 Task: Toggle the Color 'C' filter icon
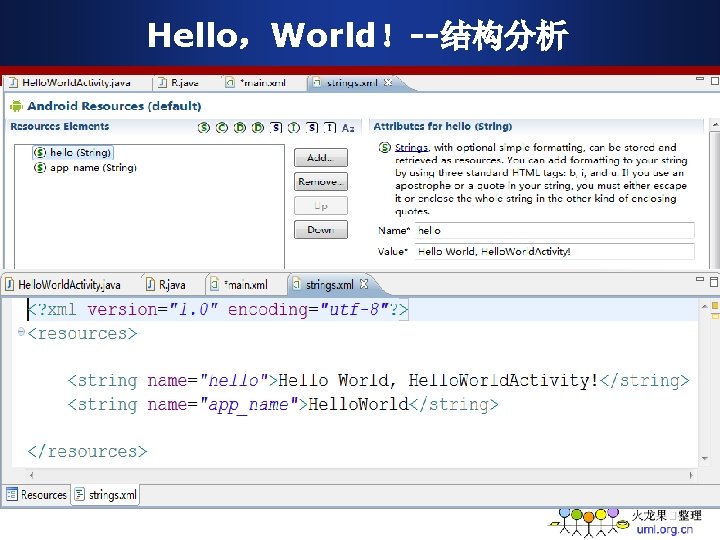(222, 128)
